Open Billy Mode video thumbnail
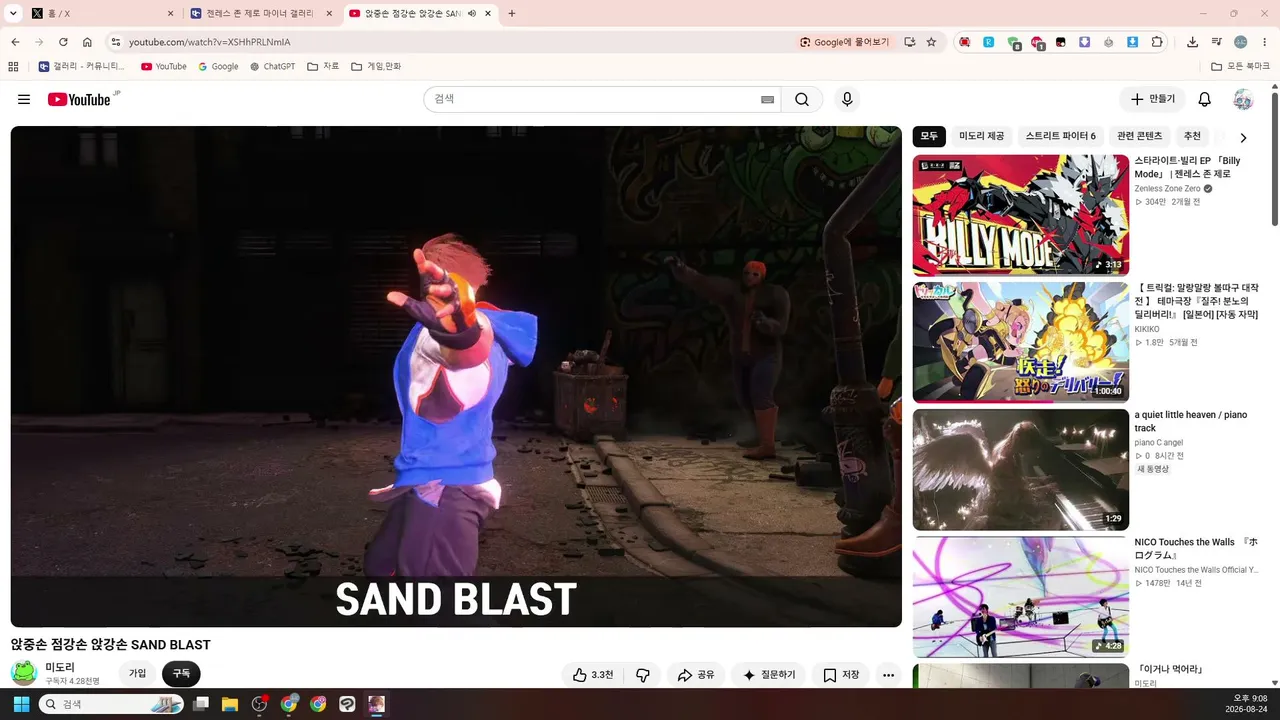This screenshot has width=1280, height=720. (1020, 215)
